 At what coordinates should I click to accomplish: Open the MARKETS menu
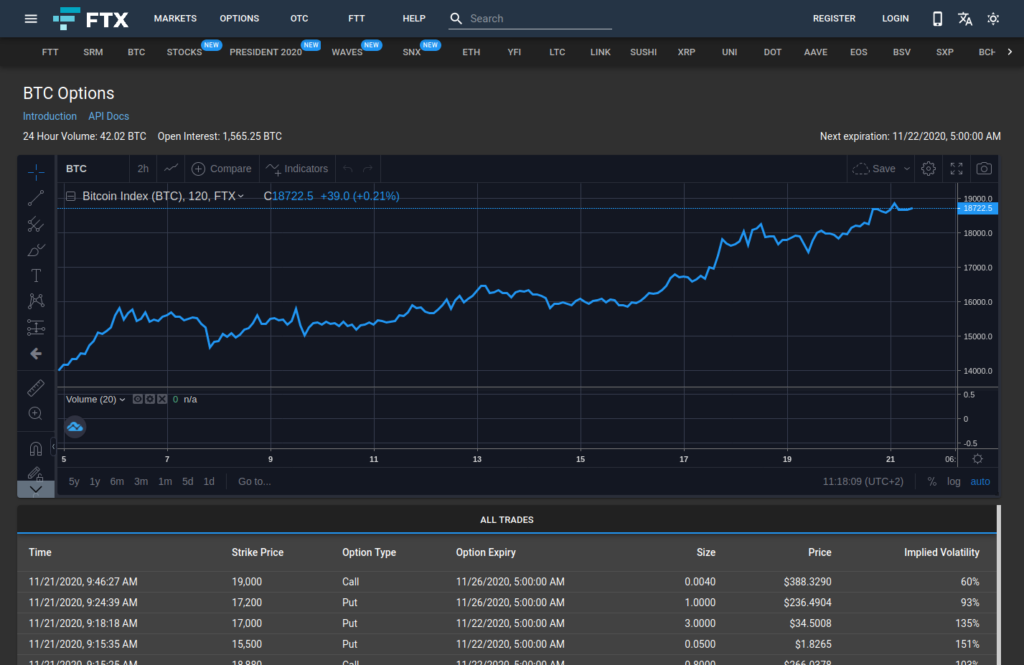(x=175, y=18)
